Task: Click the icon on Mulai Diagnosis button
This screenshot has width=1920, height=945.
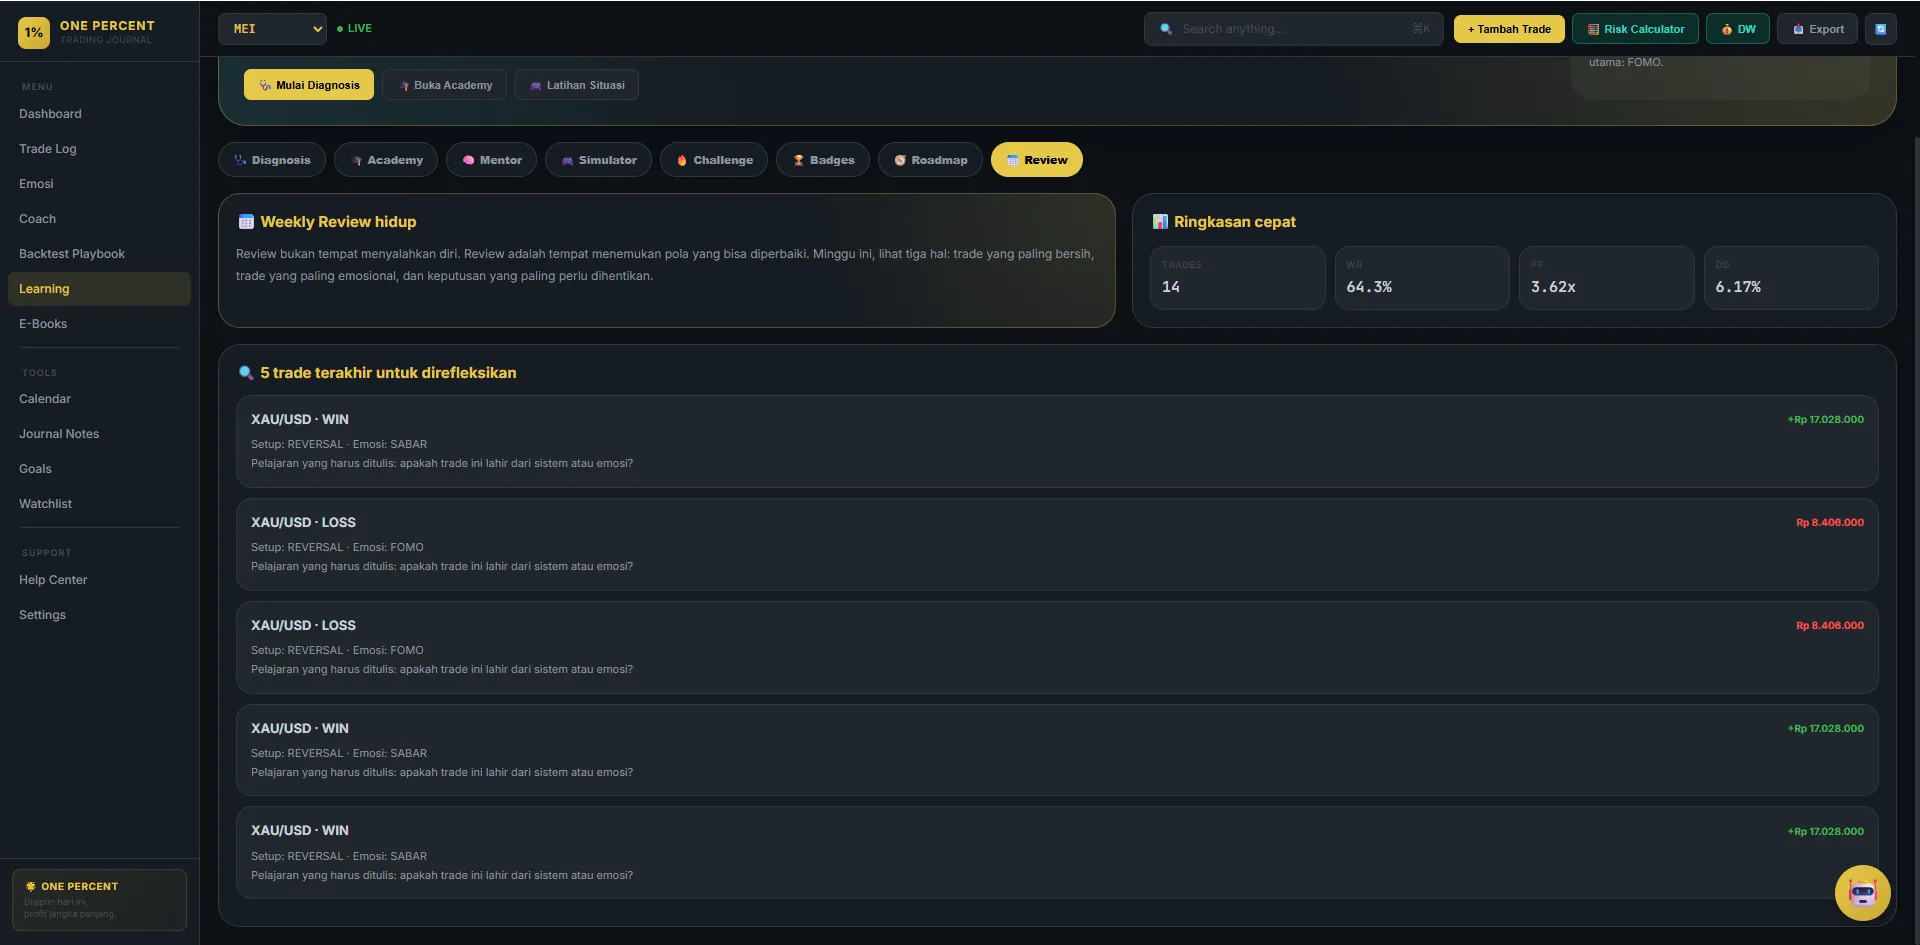Action: click(x=265, y=85)
